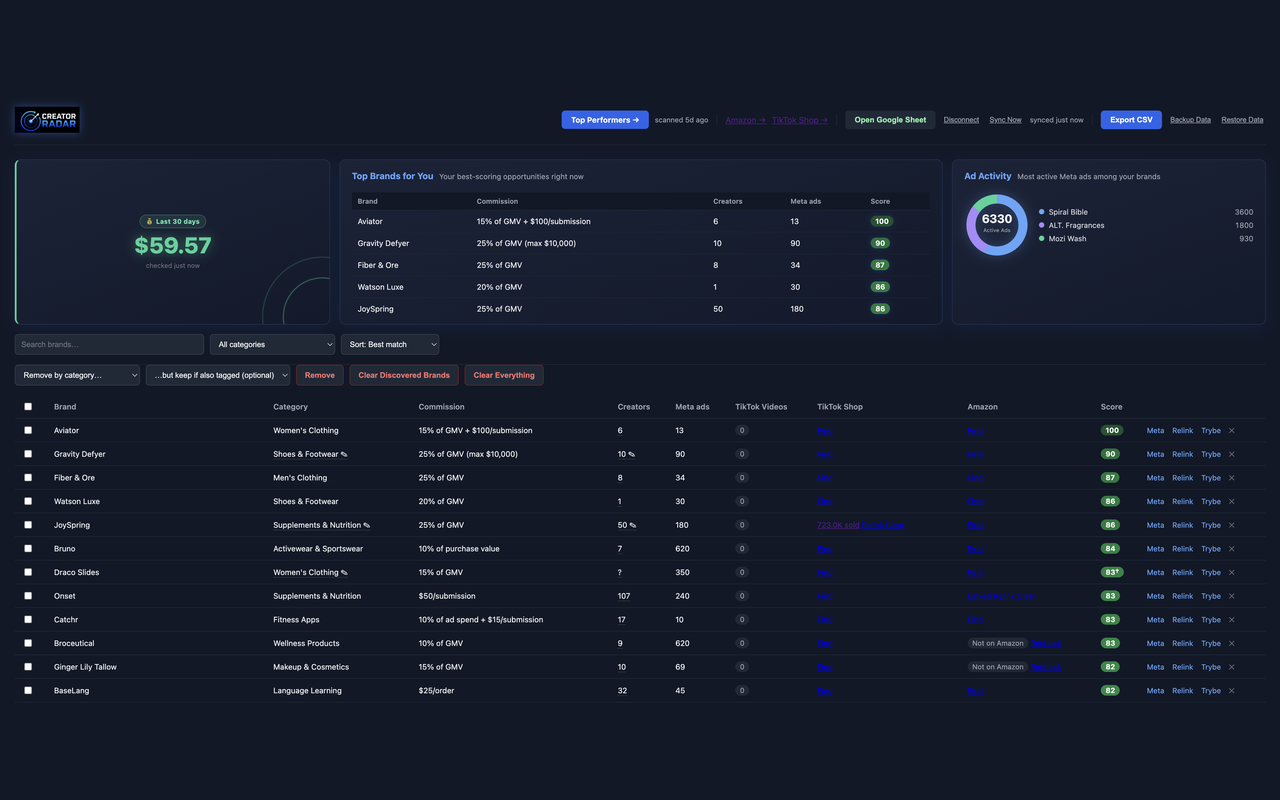
Task: Remove Ginger Lily Tallow row with X icon
Action: tap(1232, 667)
